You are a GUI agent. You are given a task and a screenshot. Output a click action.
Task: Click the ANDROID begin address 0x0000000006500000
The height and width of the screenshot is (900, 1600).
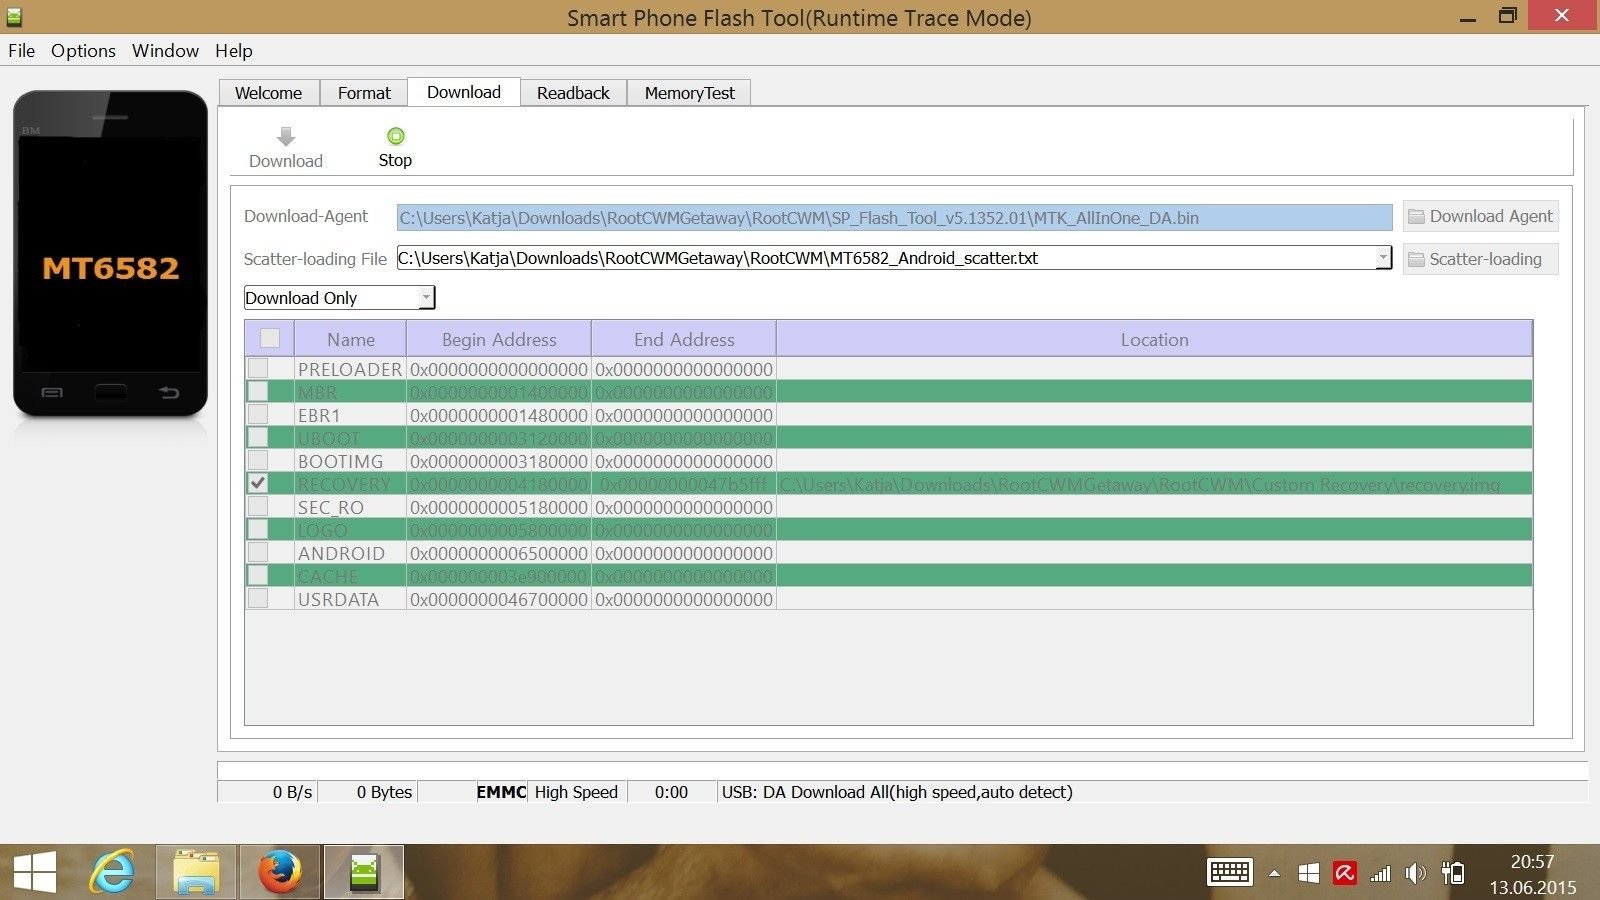(x=498, y=553)
